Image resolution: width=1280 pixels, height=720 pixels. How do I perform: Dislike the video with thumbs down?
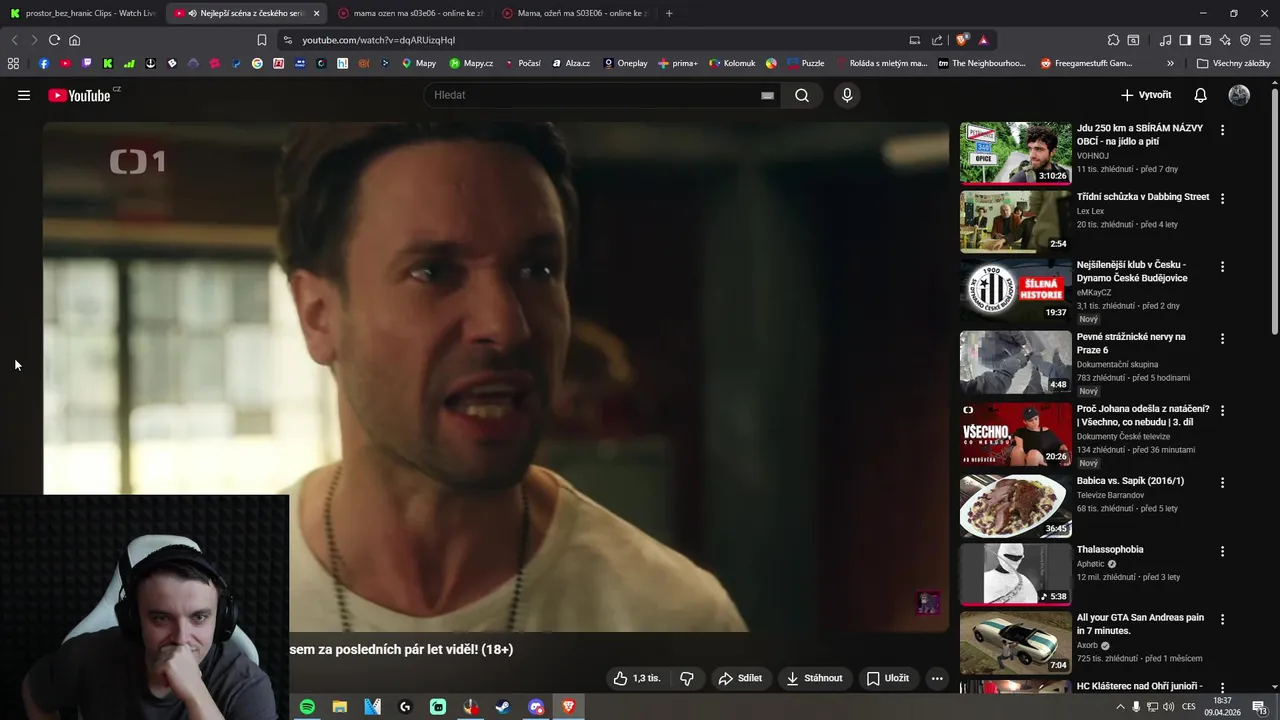coord(687,678)
